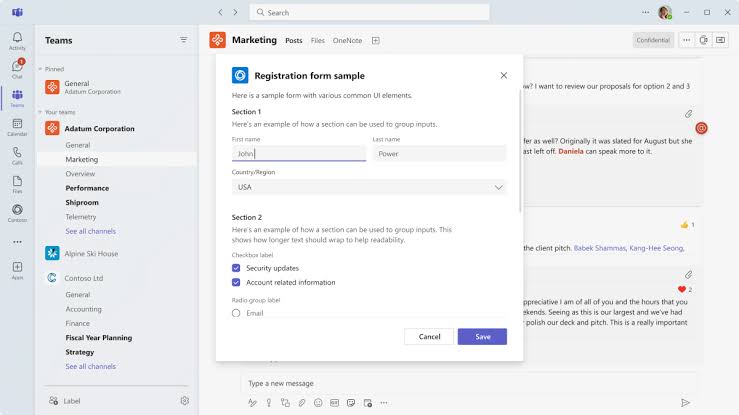The image size is (739, 415).
Task: Open the Calendar app
Action: coord(17,127)
